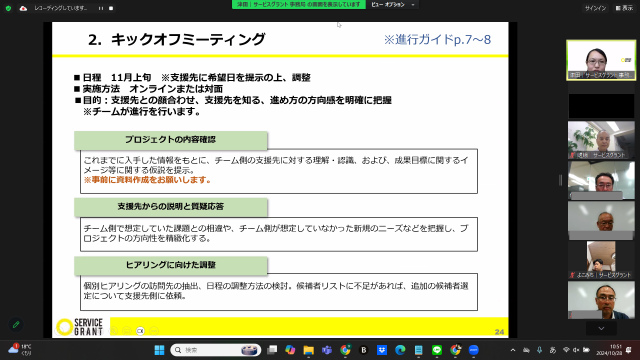
Task: Open File Explorer from the taskbar
Action: (309, 350)
